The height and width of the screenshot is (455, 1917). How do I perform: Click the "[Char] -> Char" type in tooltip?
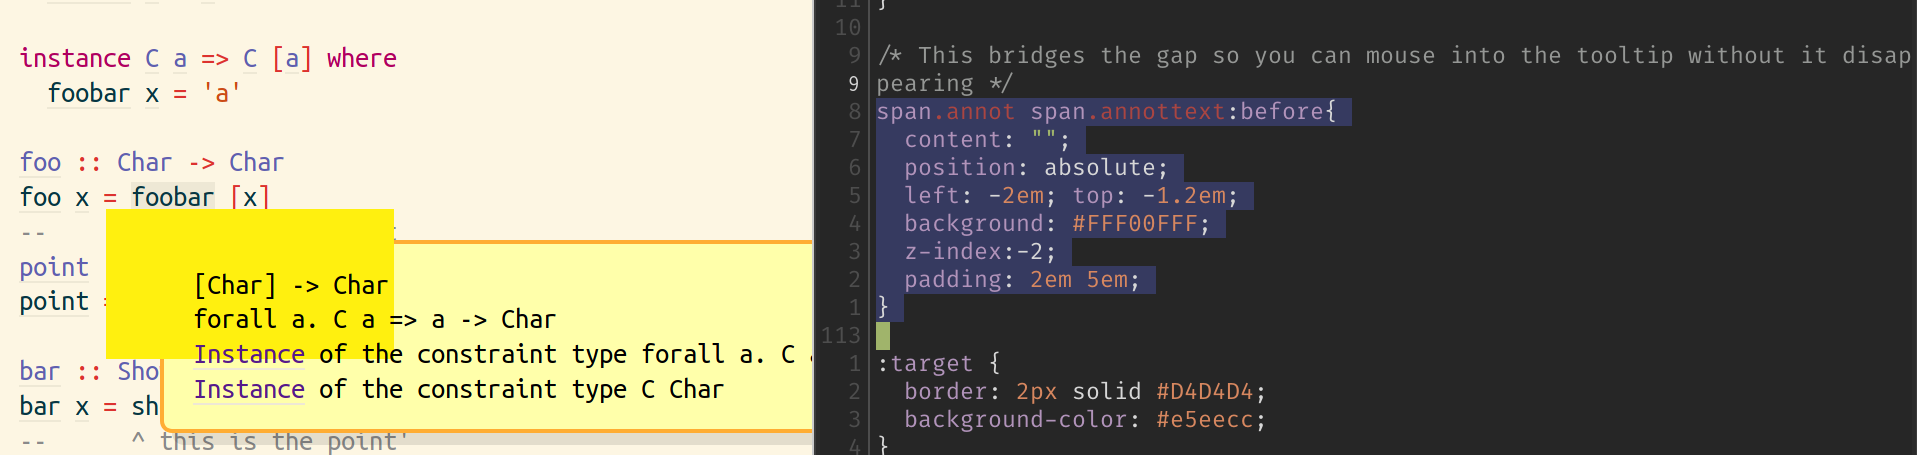pos(291,285)
